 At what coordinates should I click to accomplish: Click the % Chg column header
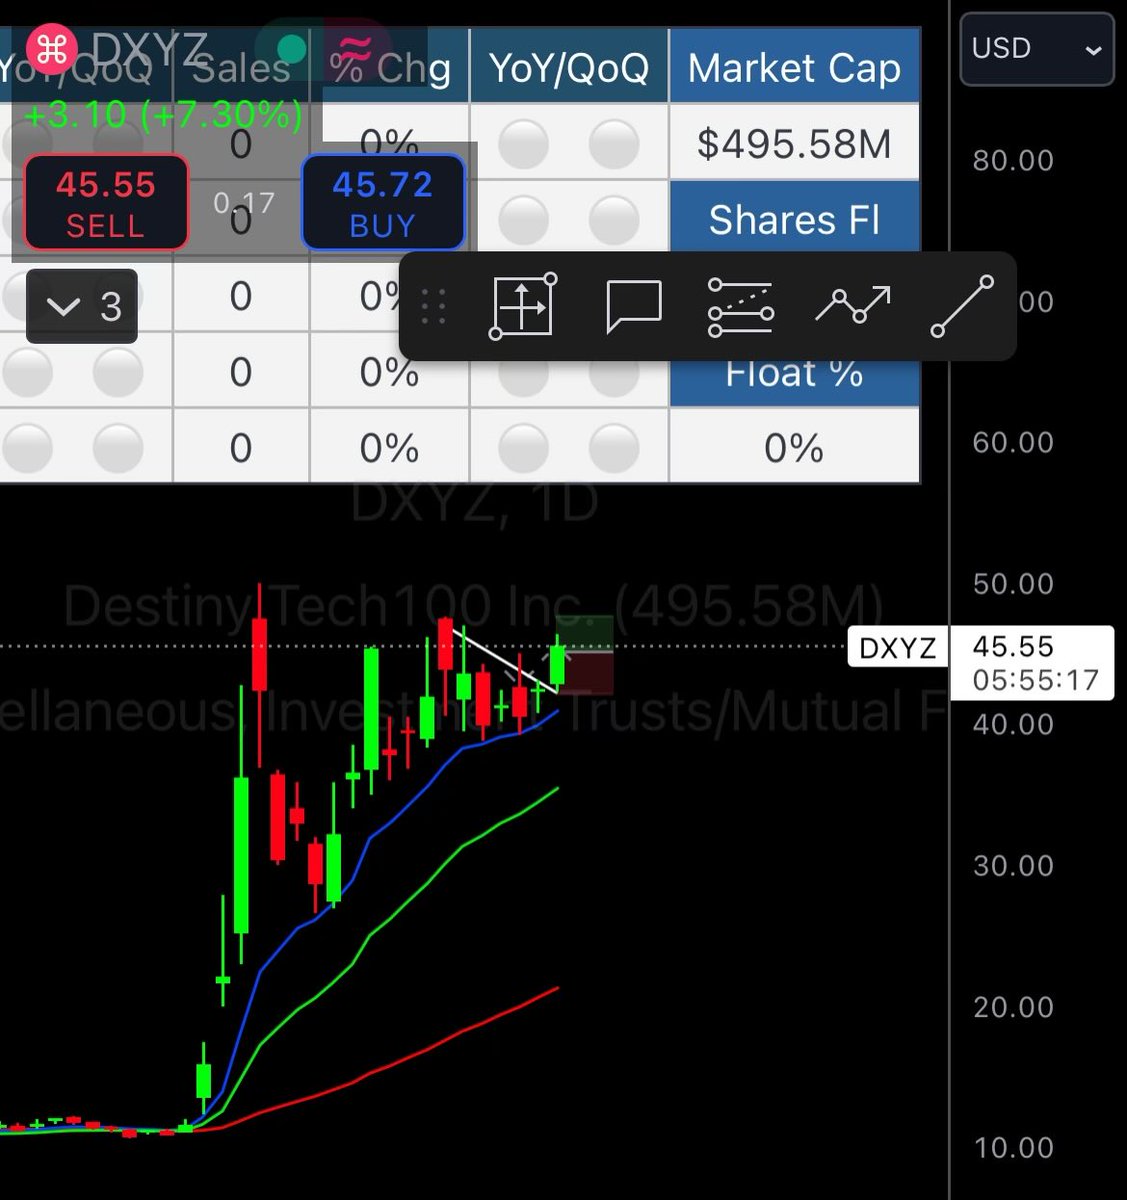[x=389, y=68]
